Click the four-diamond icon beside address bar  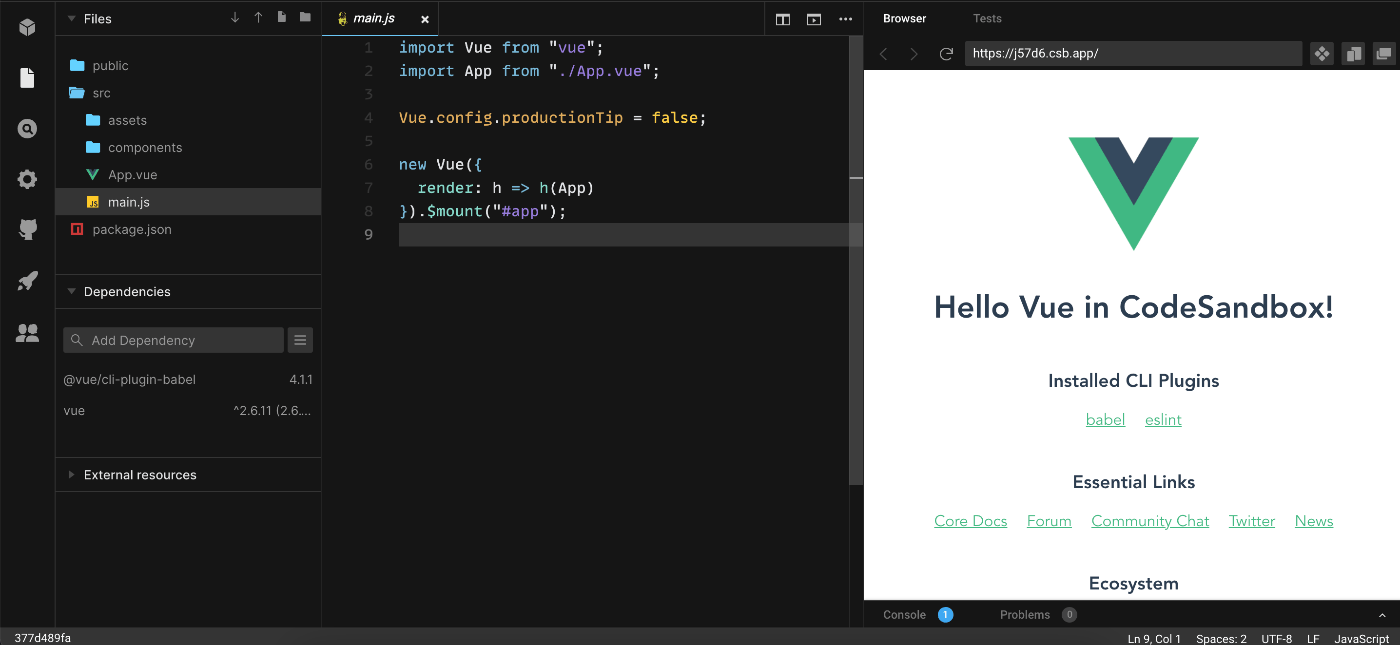[x=1322, y=54]
